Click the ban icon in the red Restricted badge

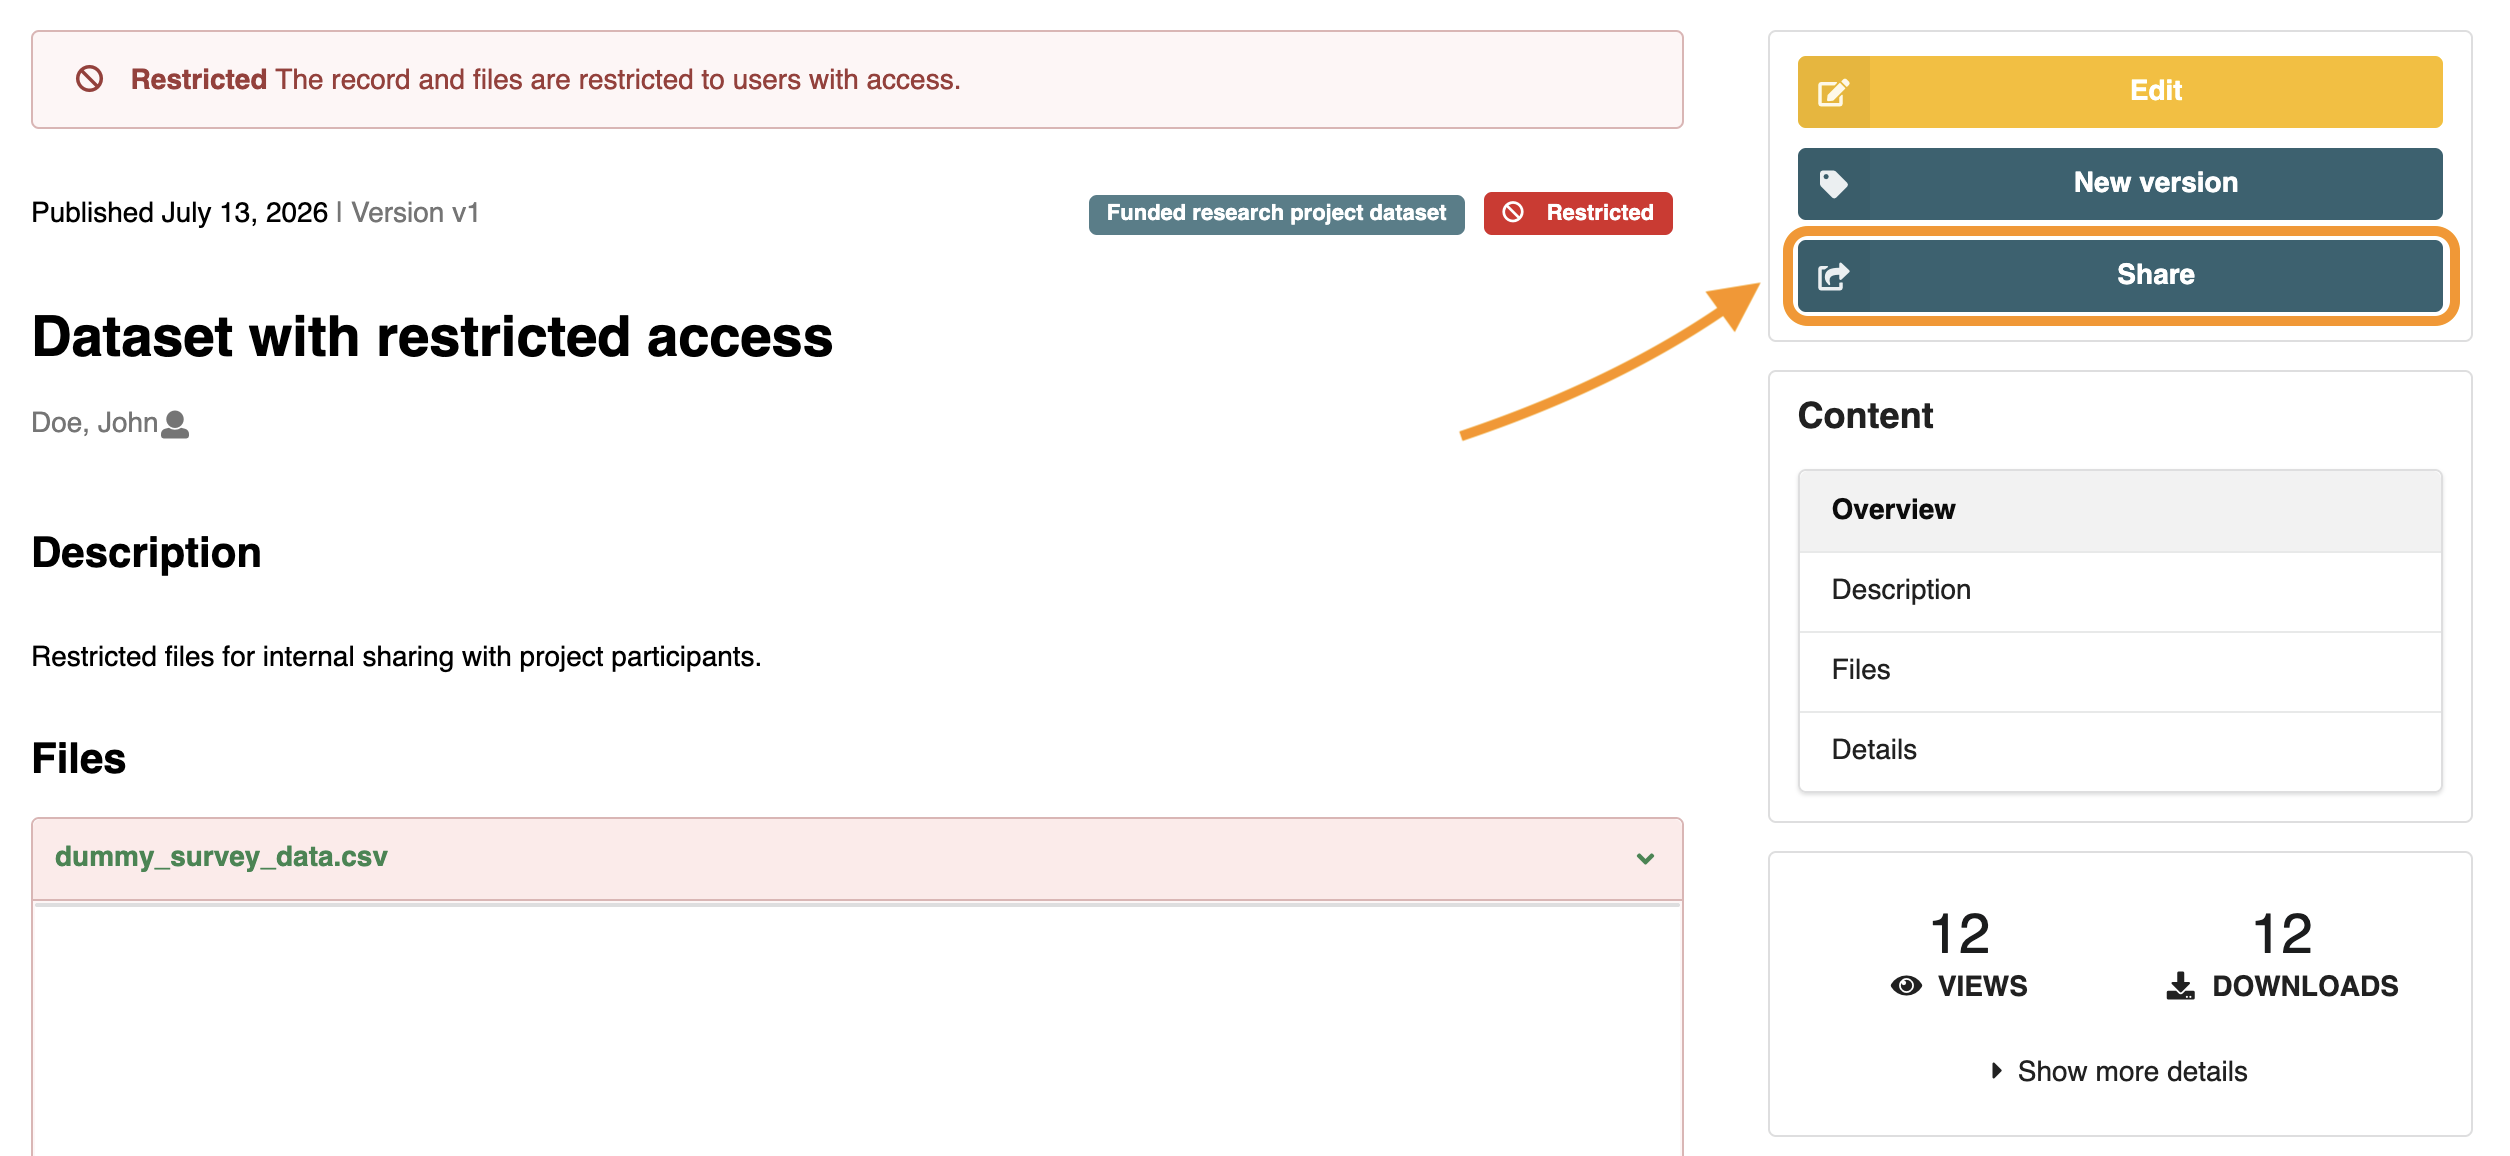point(1513,212)
